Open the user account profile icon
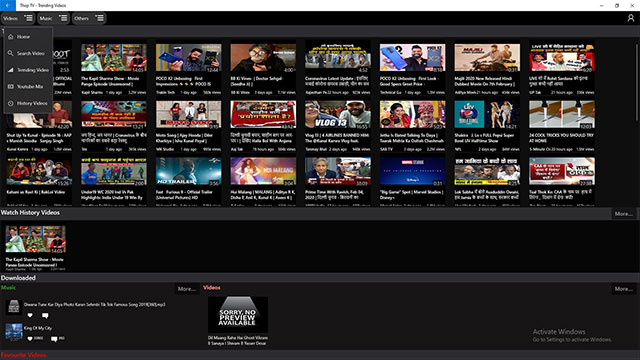The image size is (640, 360). click(631, 18)
